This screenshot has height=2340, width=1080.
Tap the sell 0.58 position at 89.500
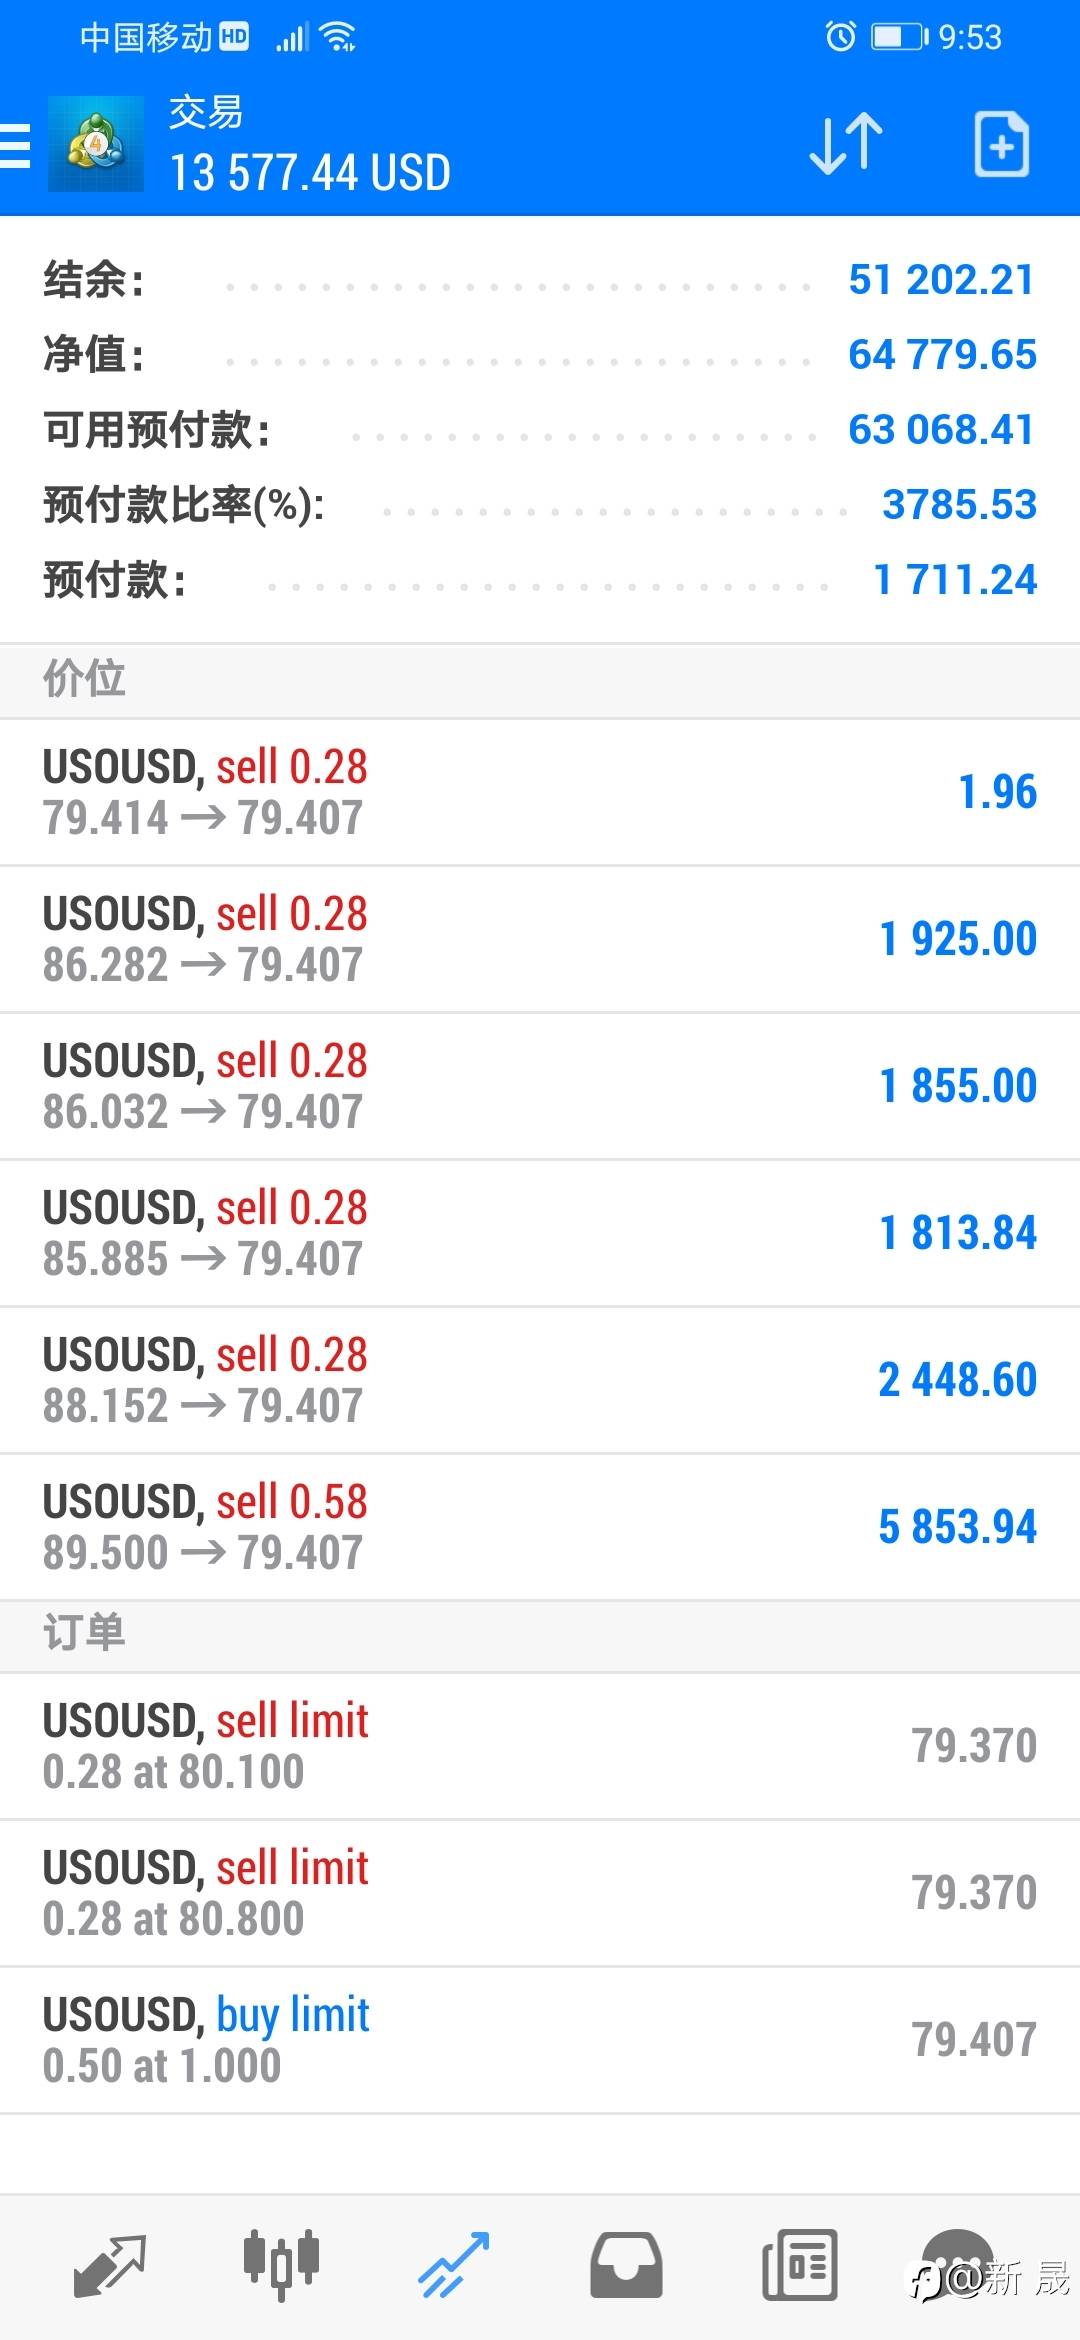pyautogui.click(x=540, y=1527)
